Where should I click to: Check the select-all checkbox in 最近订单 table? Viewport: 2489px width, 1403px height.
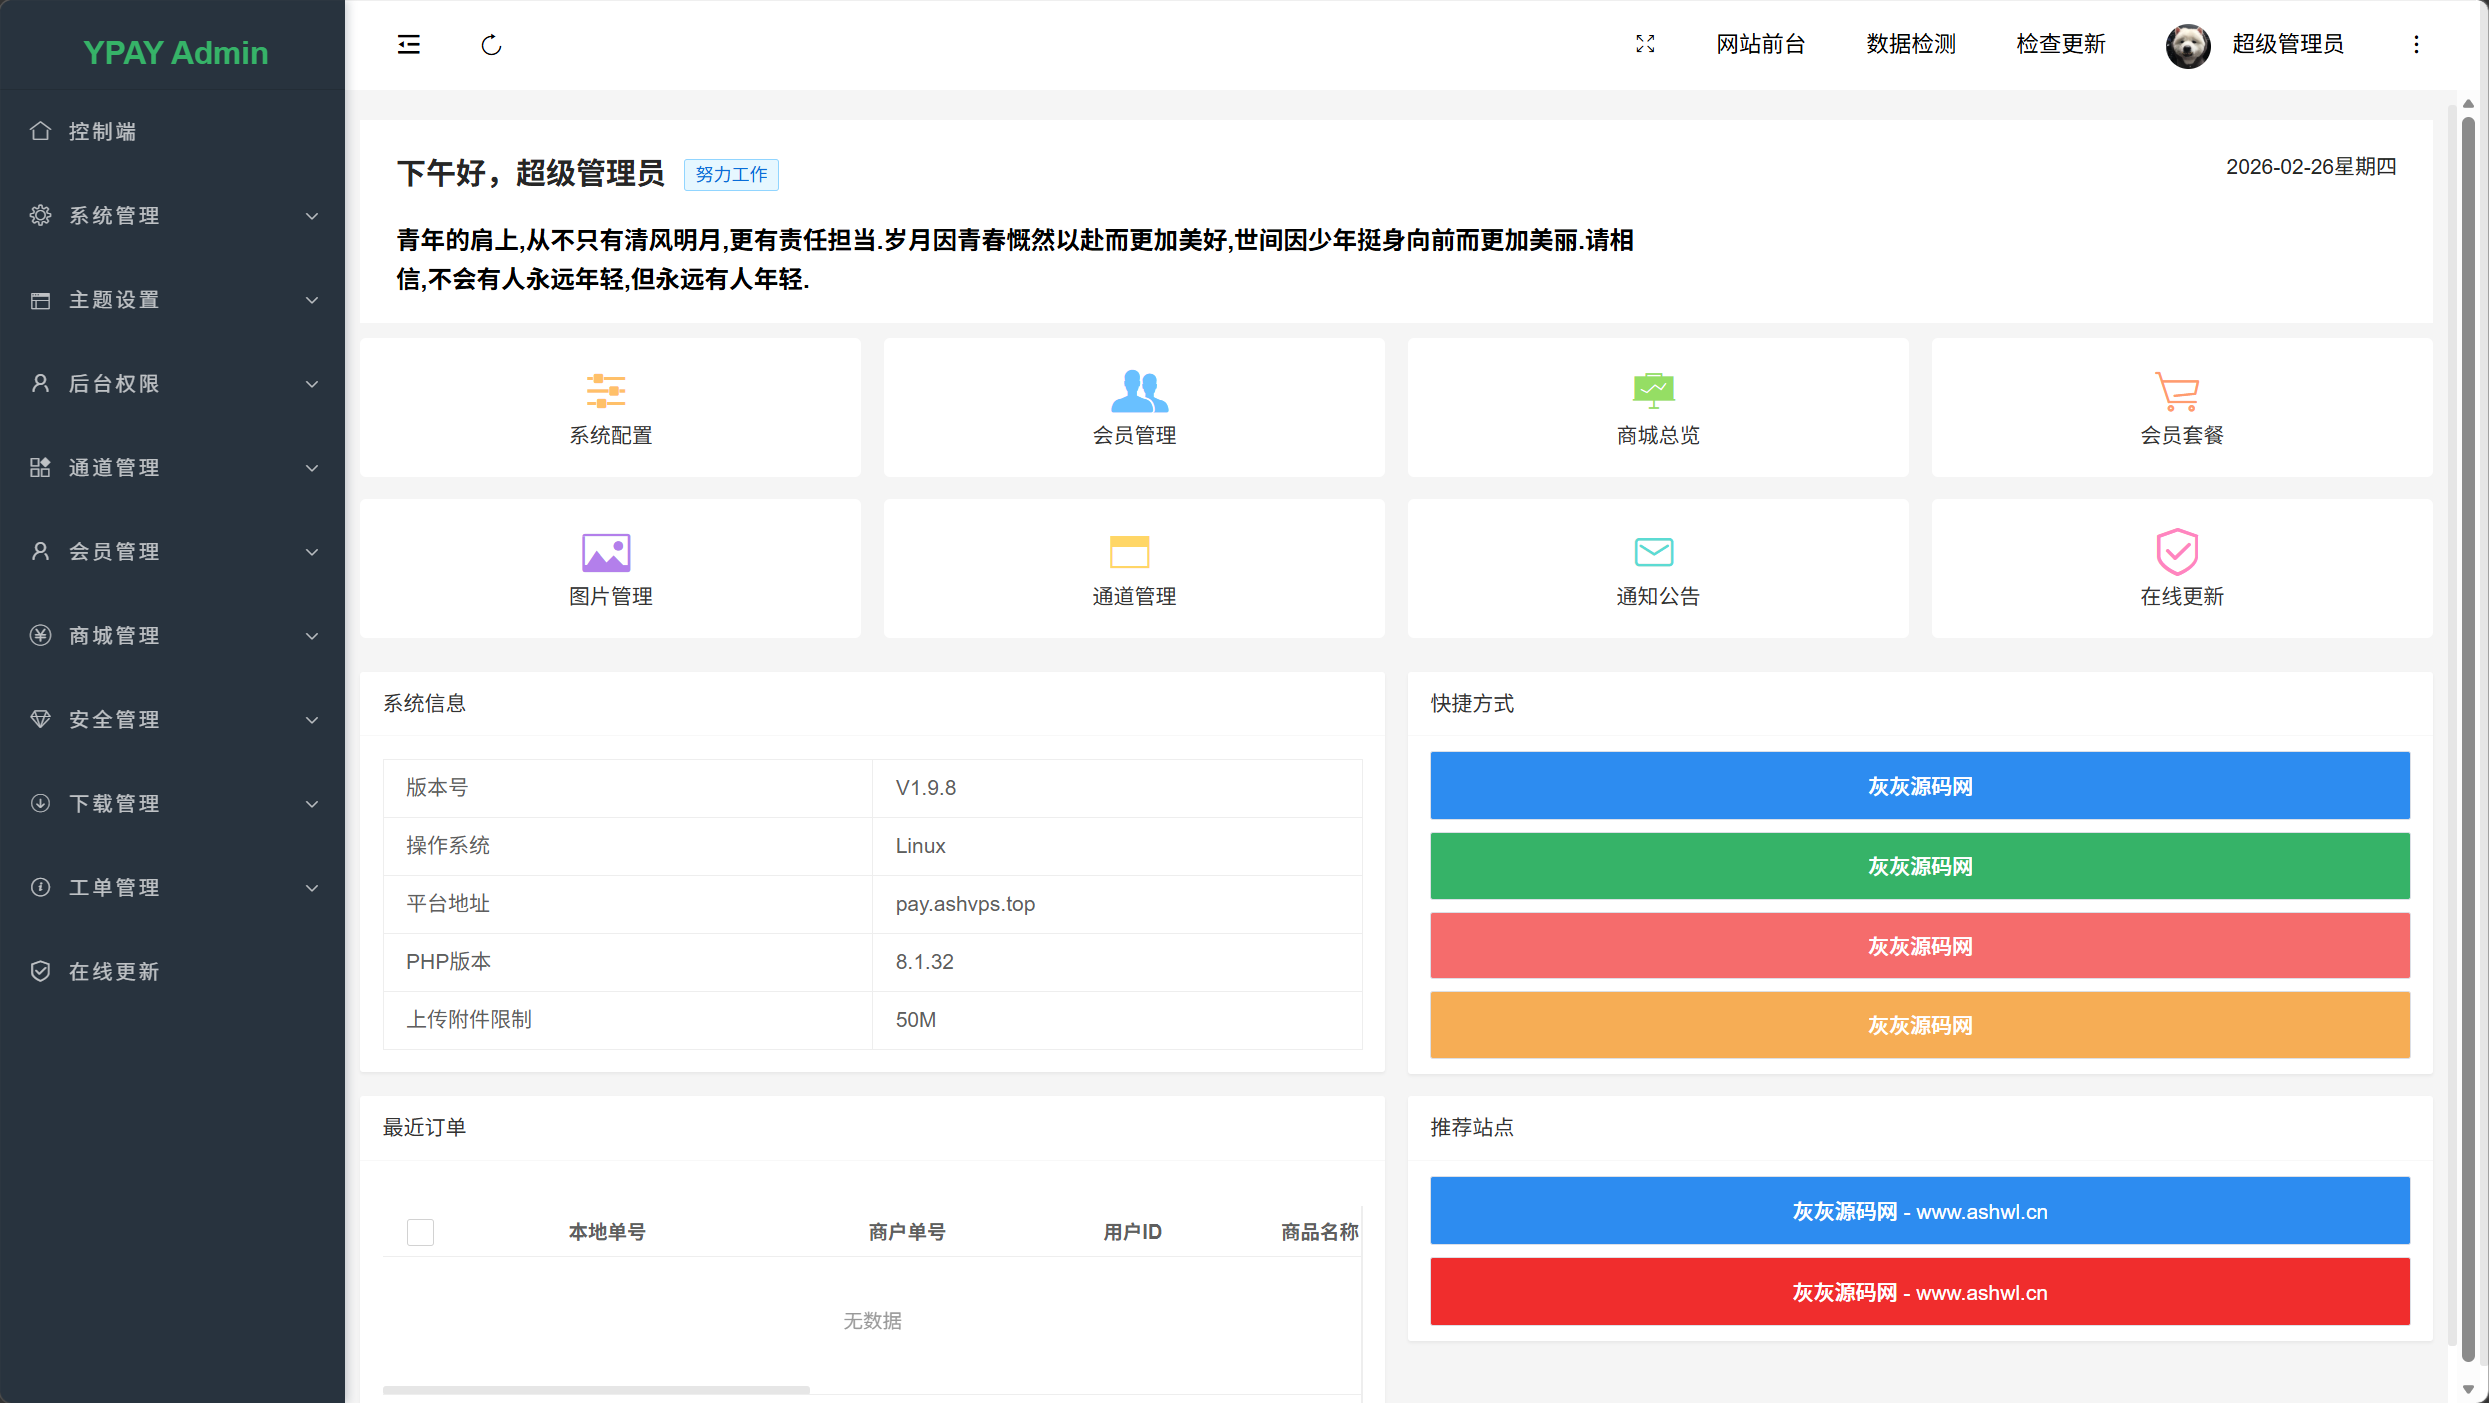pos(420,1232)
